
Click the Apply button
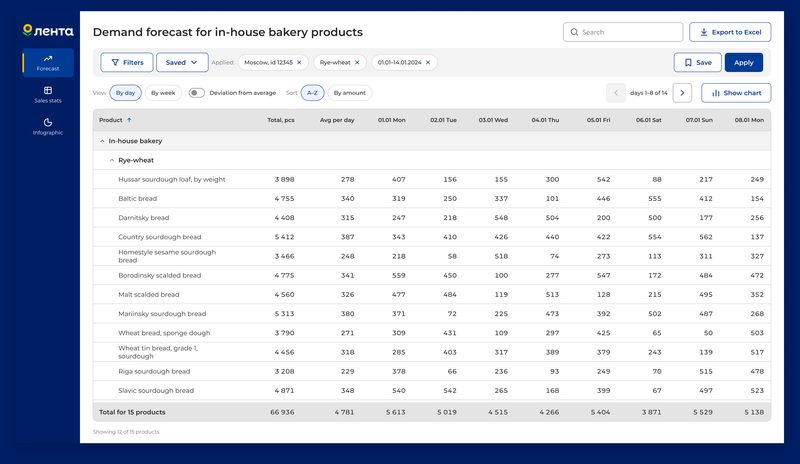(x=744, y=62)
